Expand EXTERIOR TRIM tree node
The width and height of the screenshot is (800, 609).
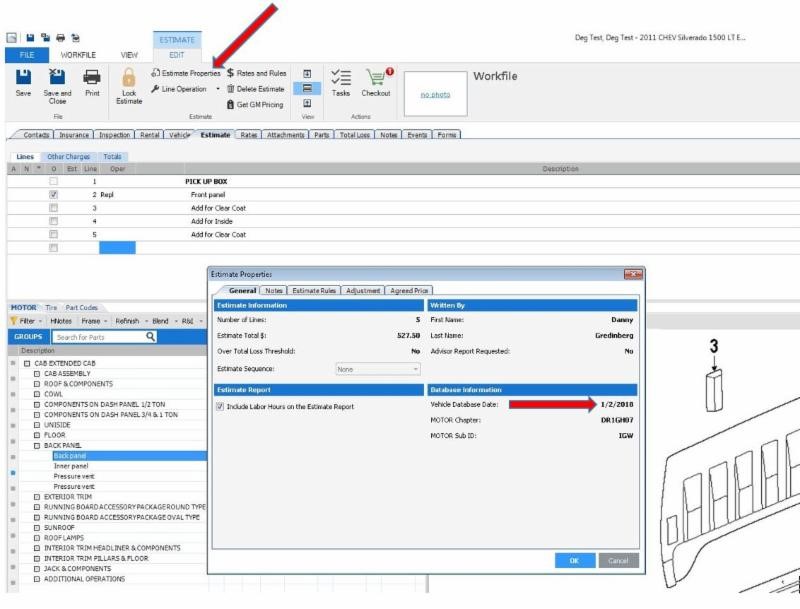tap(37, 497)
